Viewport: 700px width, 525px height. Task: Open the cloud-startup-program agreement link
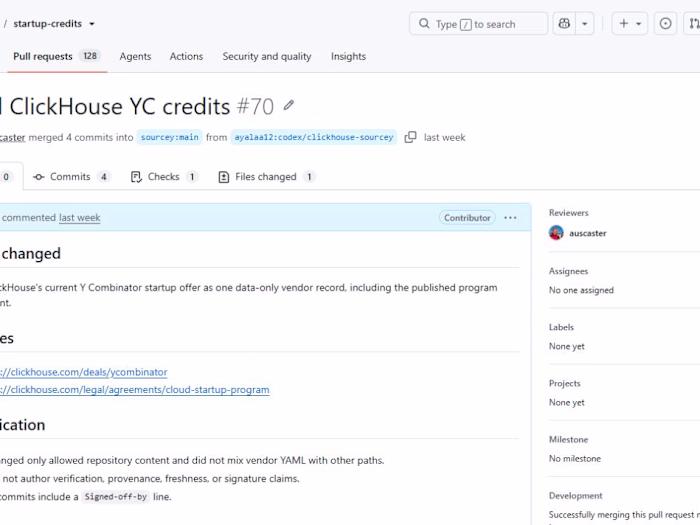tap(134, 389)
